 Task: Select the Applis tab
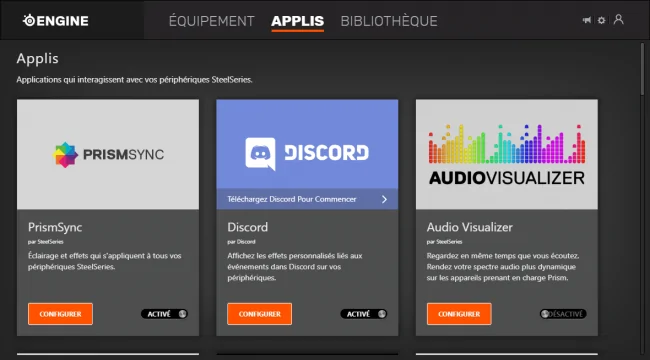(x=298, y=21)
